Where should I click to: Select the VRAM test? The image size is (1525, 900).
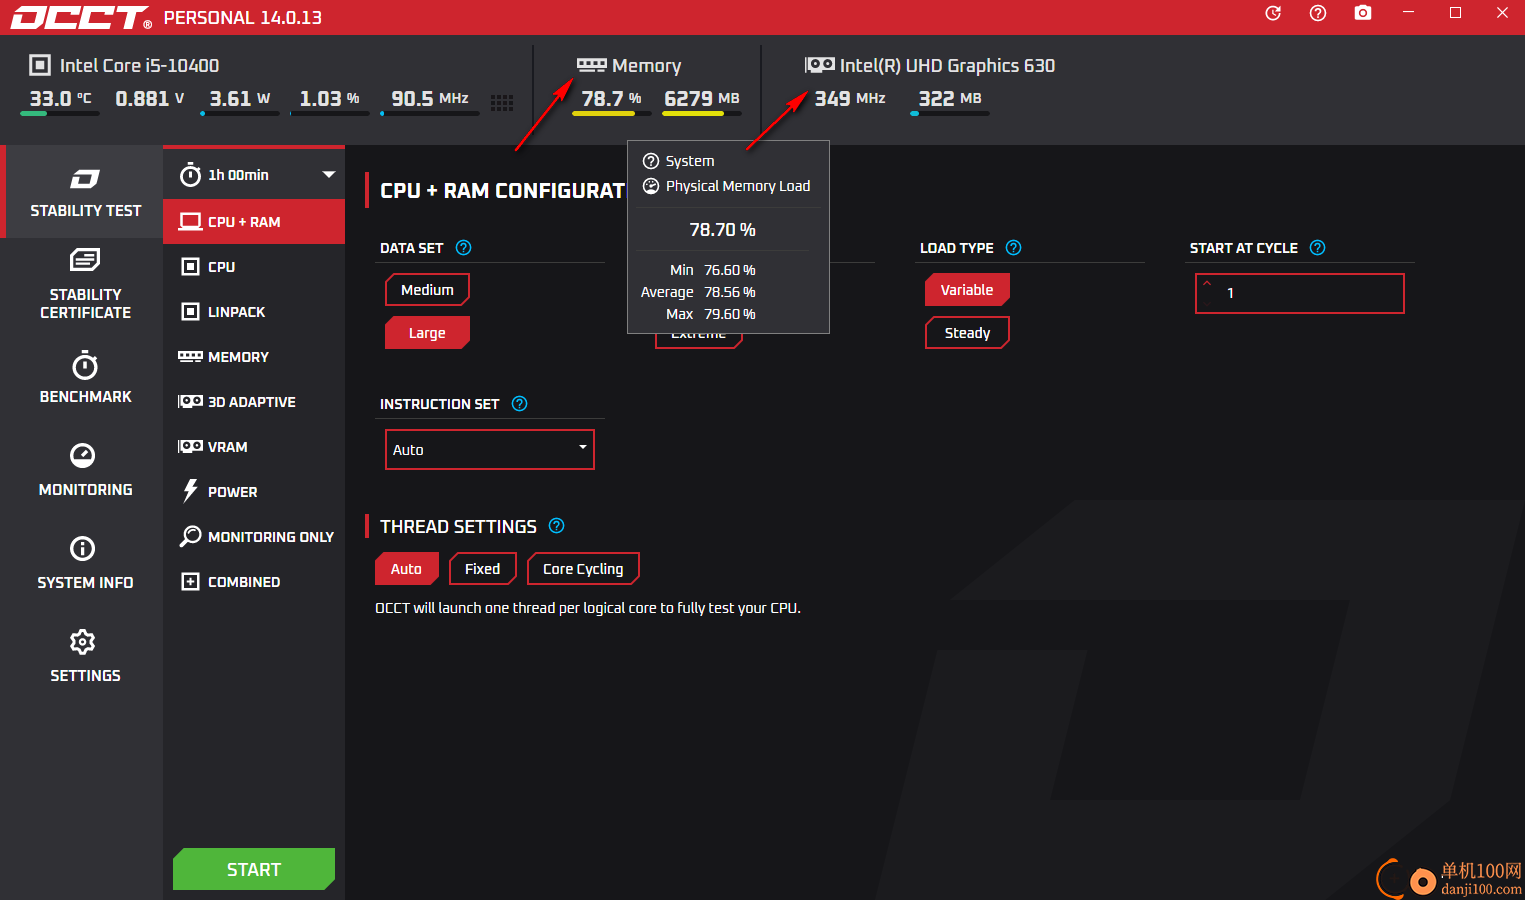click(254, 447)
